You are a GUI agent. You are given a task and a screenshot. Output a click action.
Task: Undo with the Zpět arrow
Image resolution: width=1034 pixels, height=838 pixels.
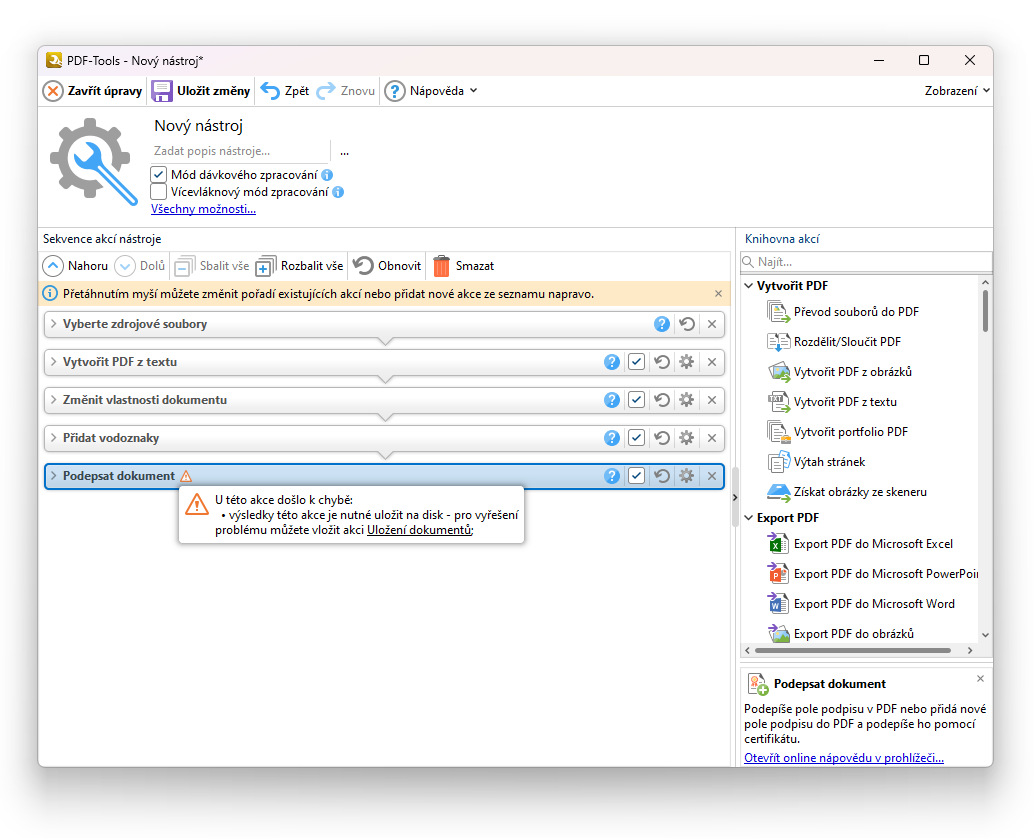pos(284,91)
